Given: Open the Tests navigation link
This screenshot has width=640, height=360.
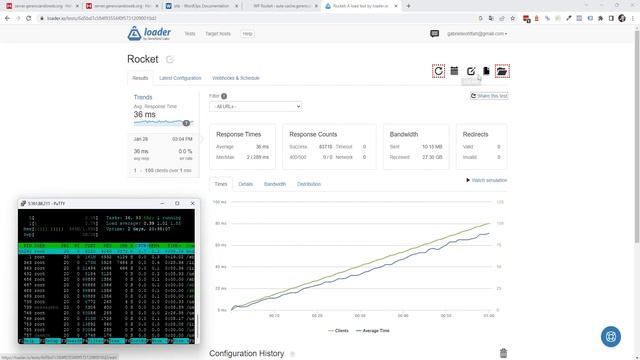Looking at the screenshot, I should pyautogui.click(x=190, y=34).
